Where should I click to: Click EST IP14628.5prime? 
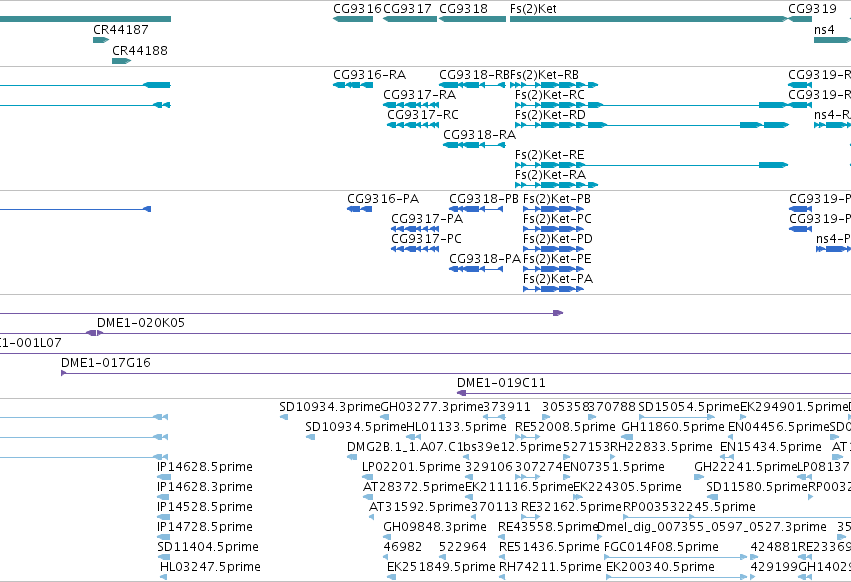coord(163,477)
